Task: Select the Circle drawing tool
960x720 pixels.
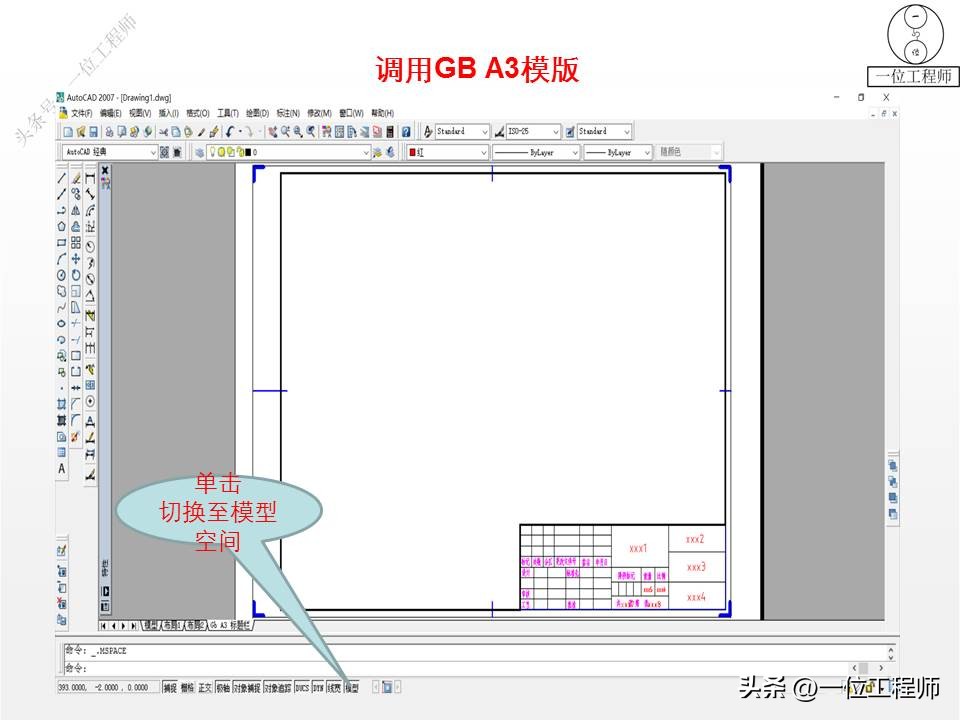Action: (62, 274)
